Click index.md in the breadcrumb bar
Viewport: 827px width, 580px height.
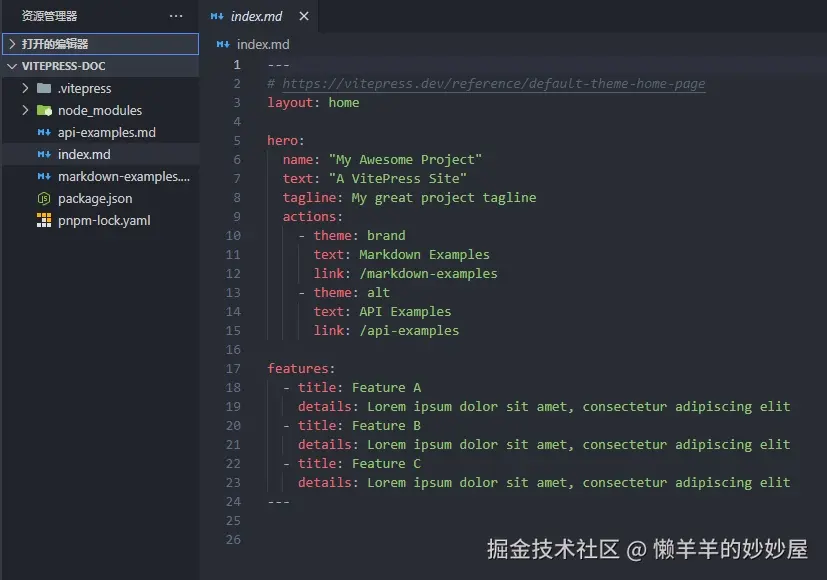[x=263, y=44]
